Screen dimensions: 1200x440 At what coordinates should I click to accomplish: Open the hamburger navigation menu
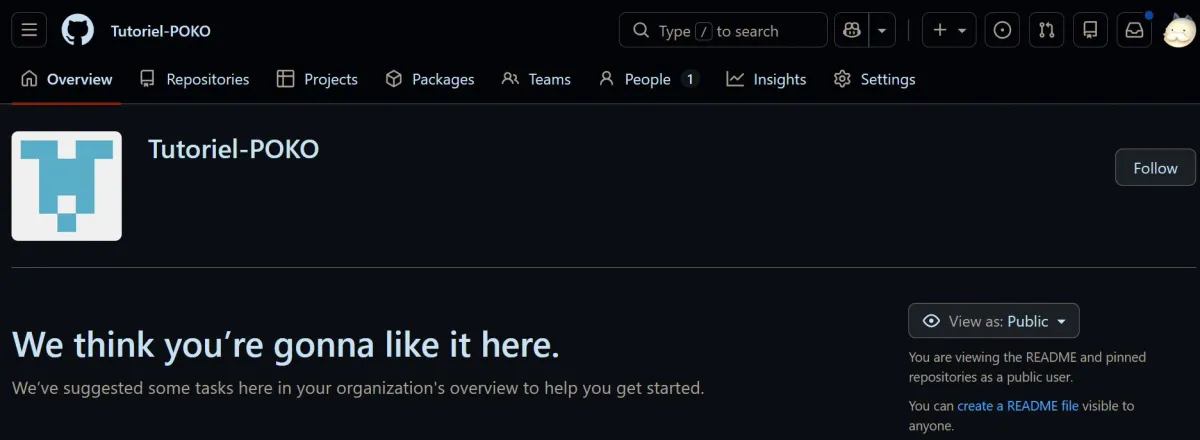[x=29, y=30]
